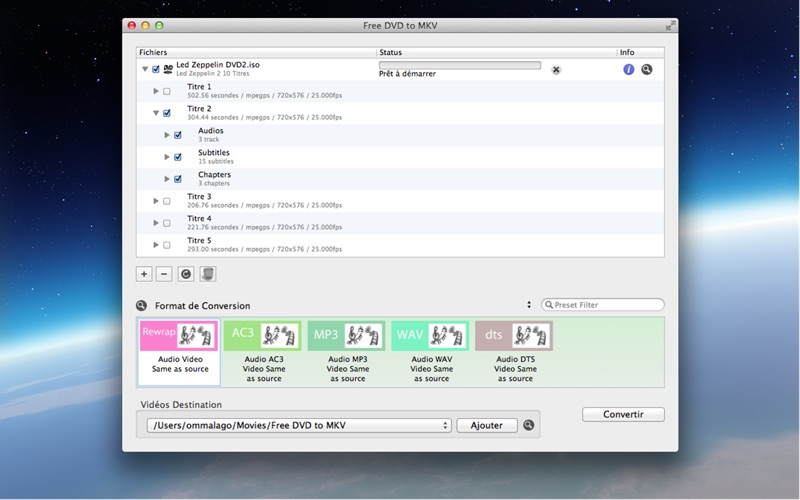Click the search icon inside Preset Filter field
800x500 pixels.
pyautogui.click(x=548, y=305)
